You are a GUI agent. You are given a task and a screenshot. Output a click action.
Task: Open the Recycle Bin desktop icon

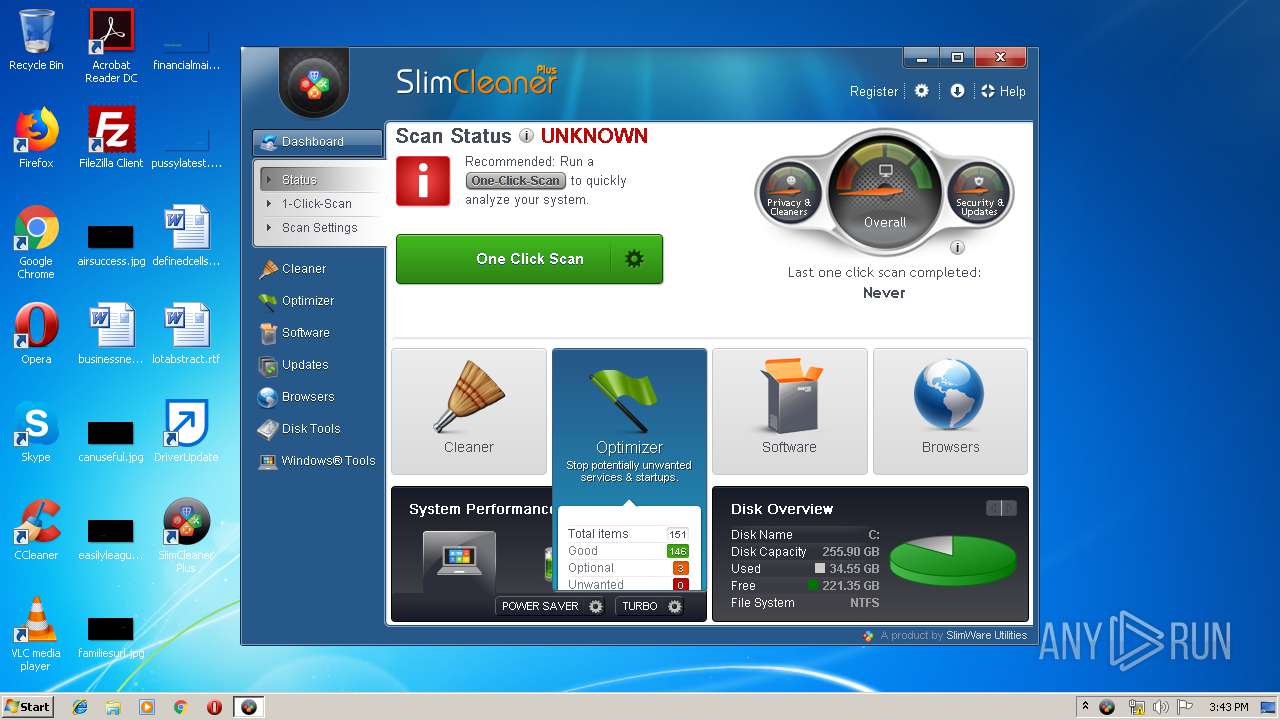pyautogui.click(x=36, y=40)
